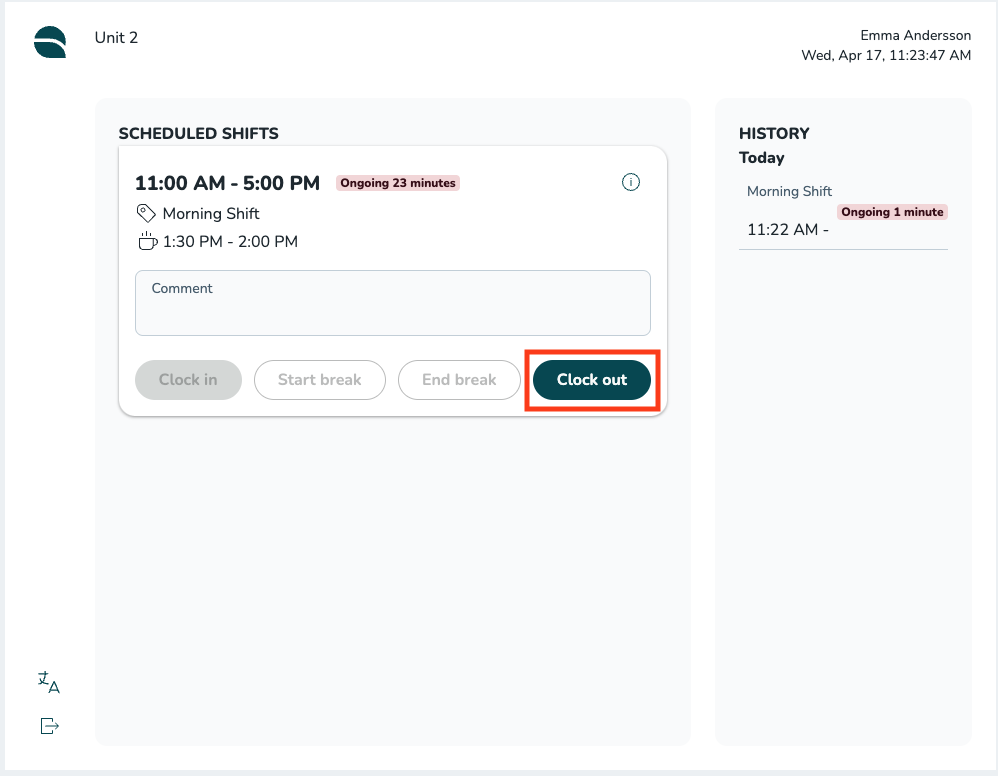Click the Morning Shift tag icon
Image resolution: width=998 pixels, height=776 pixels.
(146, 213)
